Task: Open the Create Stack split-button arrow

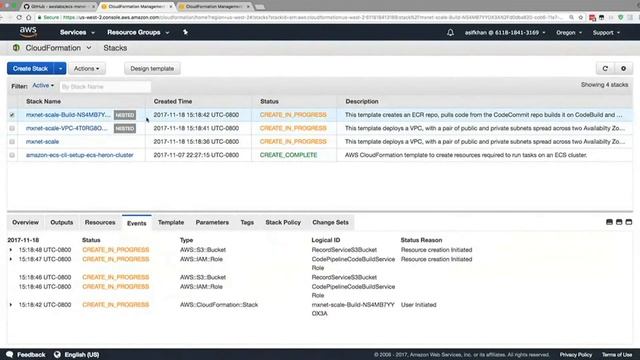Action: pyautogui.click(x=60, y=69)
